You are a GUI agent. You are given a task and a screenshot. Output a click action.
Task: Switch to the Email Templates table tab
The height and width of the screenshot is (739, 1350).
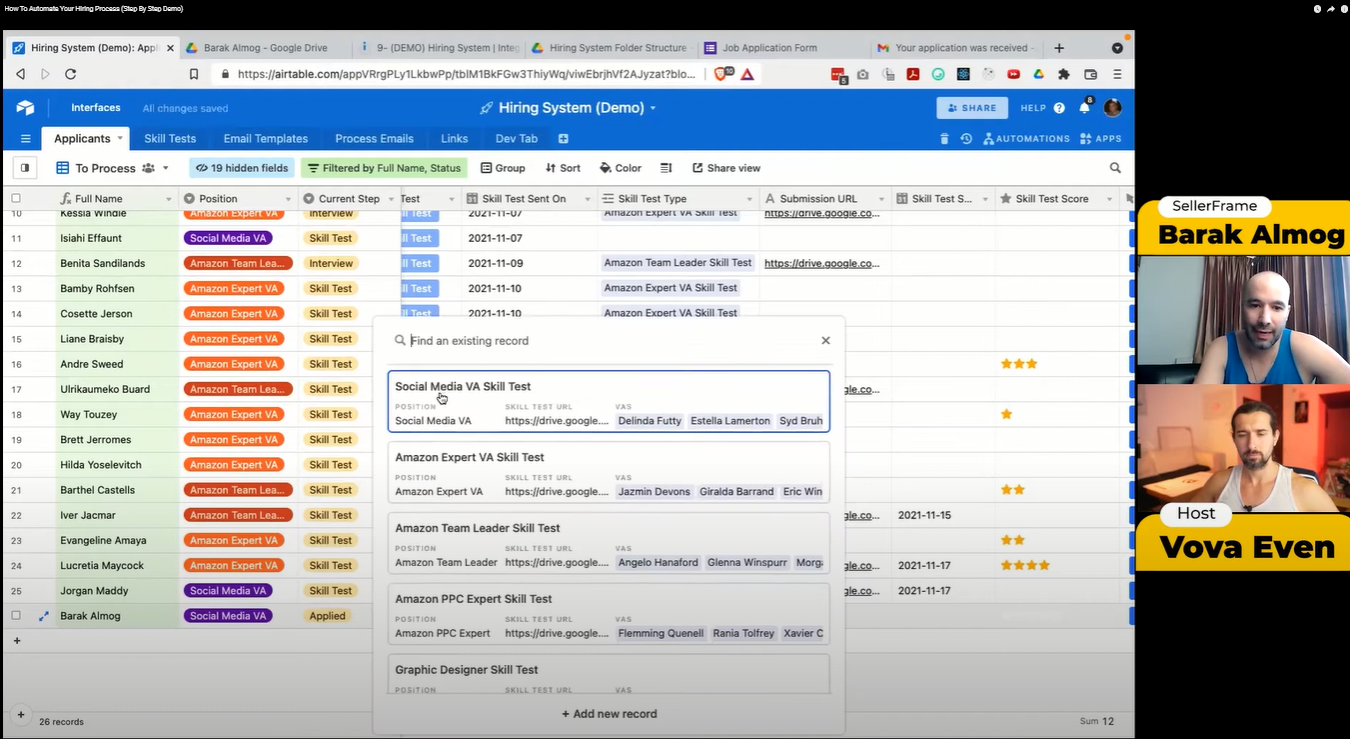click(x=266, y=139)
